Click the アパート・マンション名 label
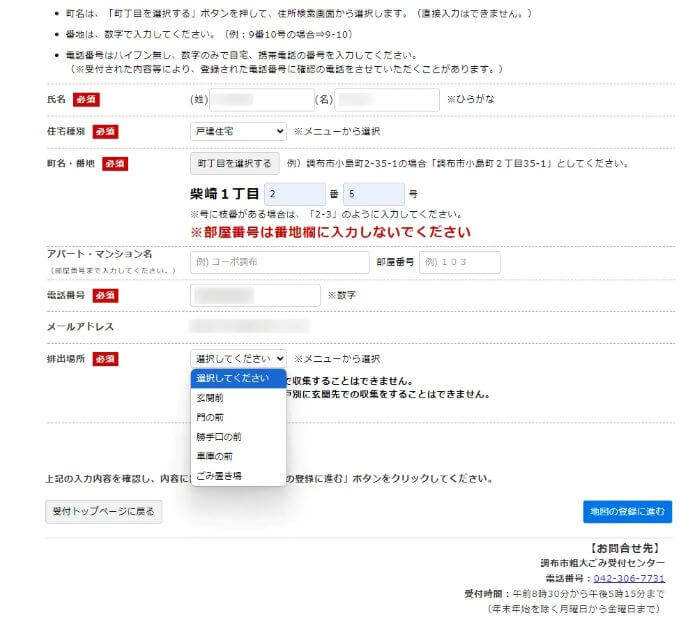The image size is (700, 627). pos(100,254)
